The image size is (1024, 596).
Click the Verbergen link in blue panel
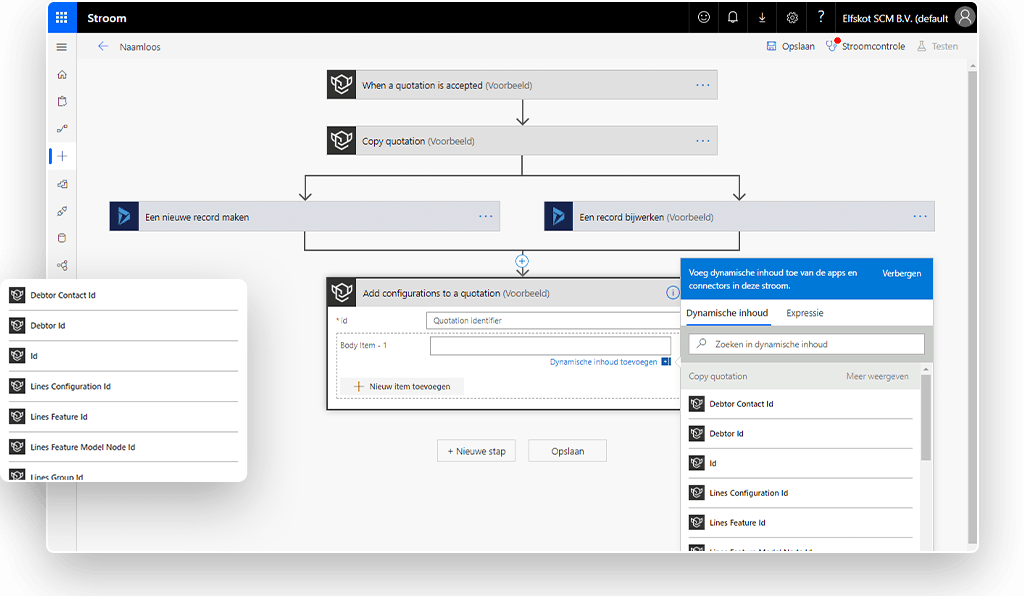point(901,273)
